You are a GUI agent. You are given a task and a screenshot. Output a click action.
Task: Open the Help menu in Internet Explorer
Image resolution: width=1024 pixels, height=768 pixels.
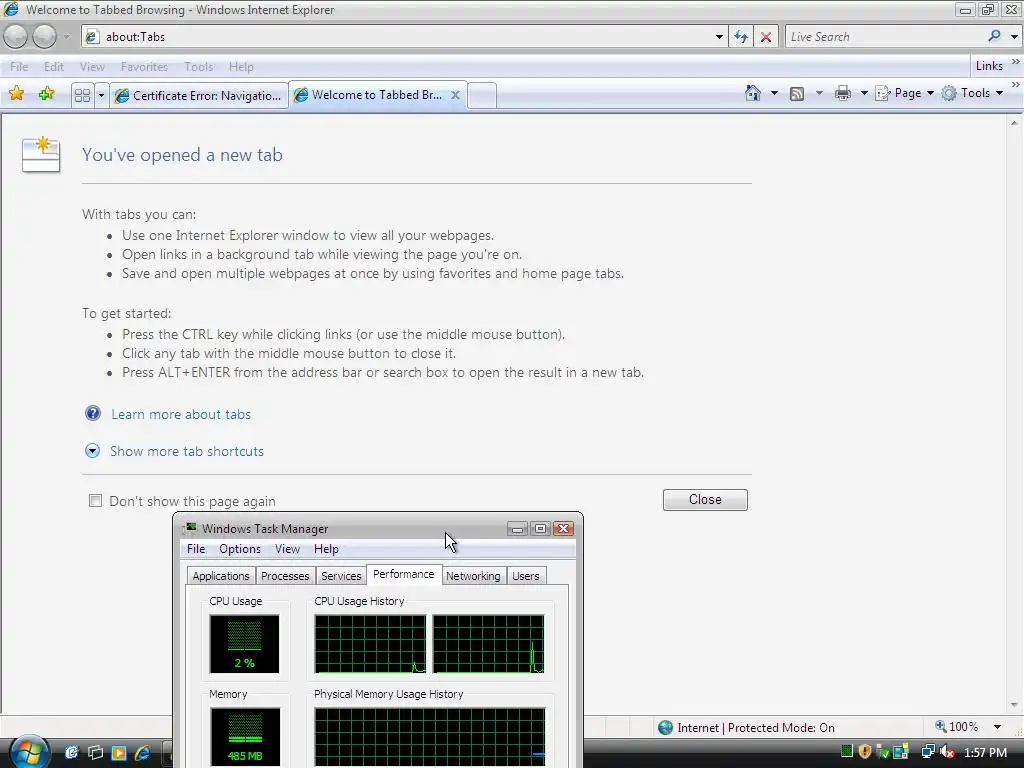(x=241, y=67)
